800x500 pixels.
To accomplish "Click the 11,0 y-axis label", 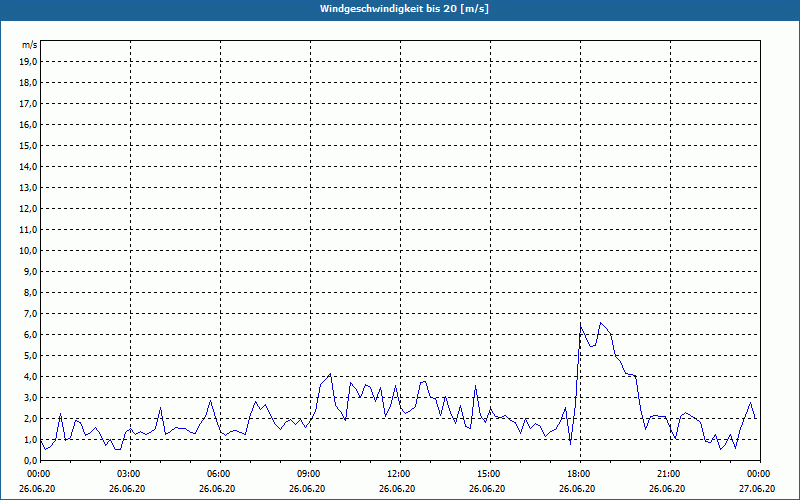I will 28,230.
